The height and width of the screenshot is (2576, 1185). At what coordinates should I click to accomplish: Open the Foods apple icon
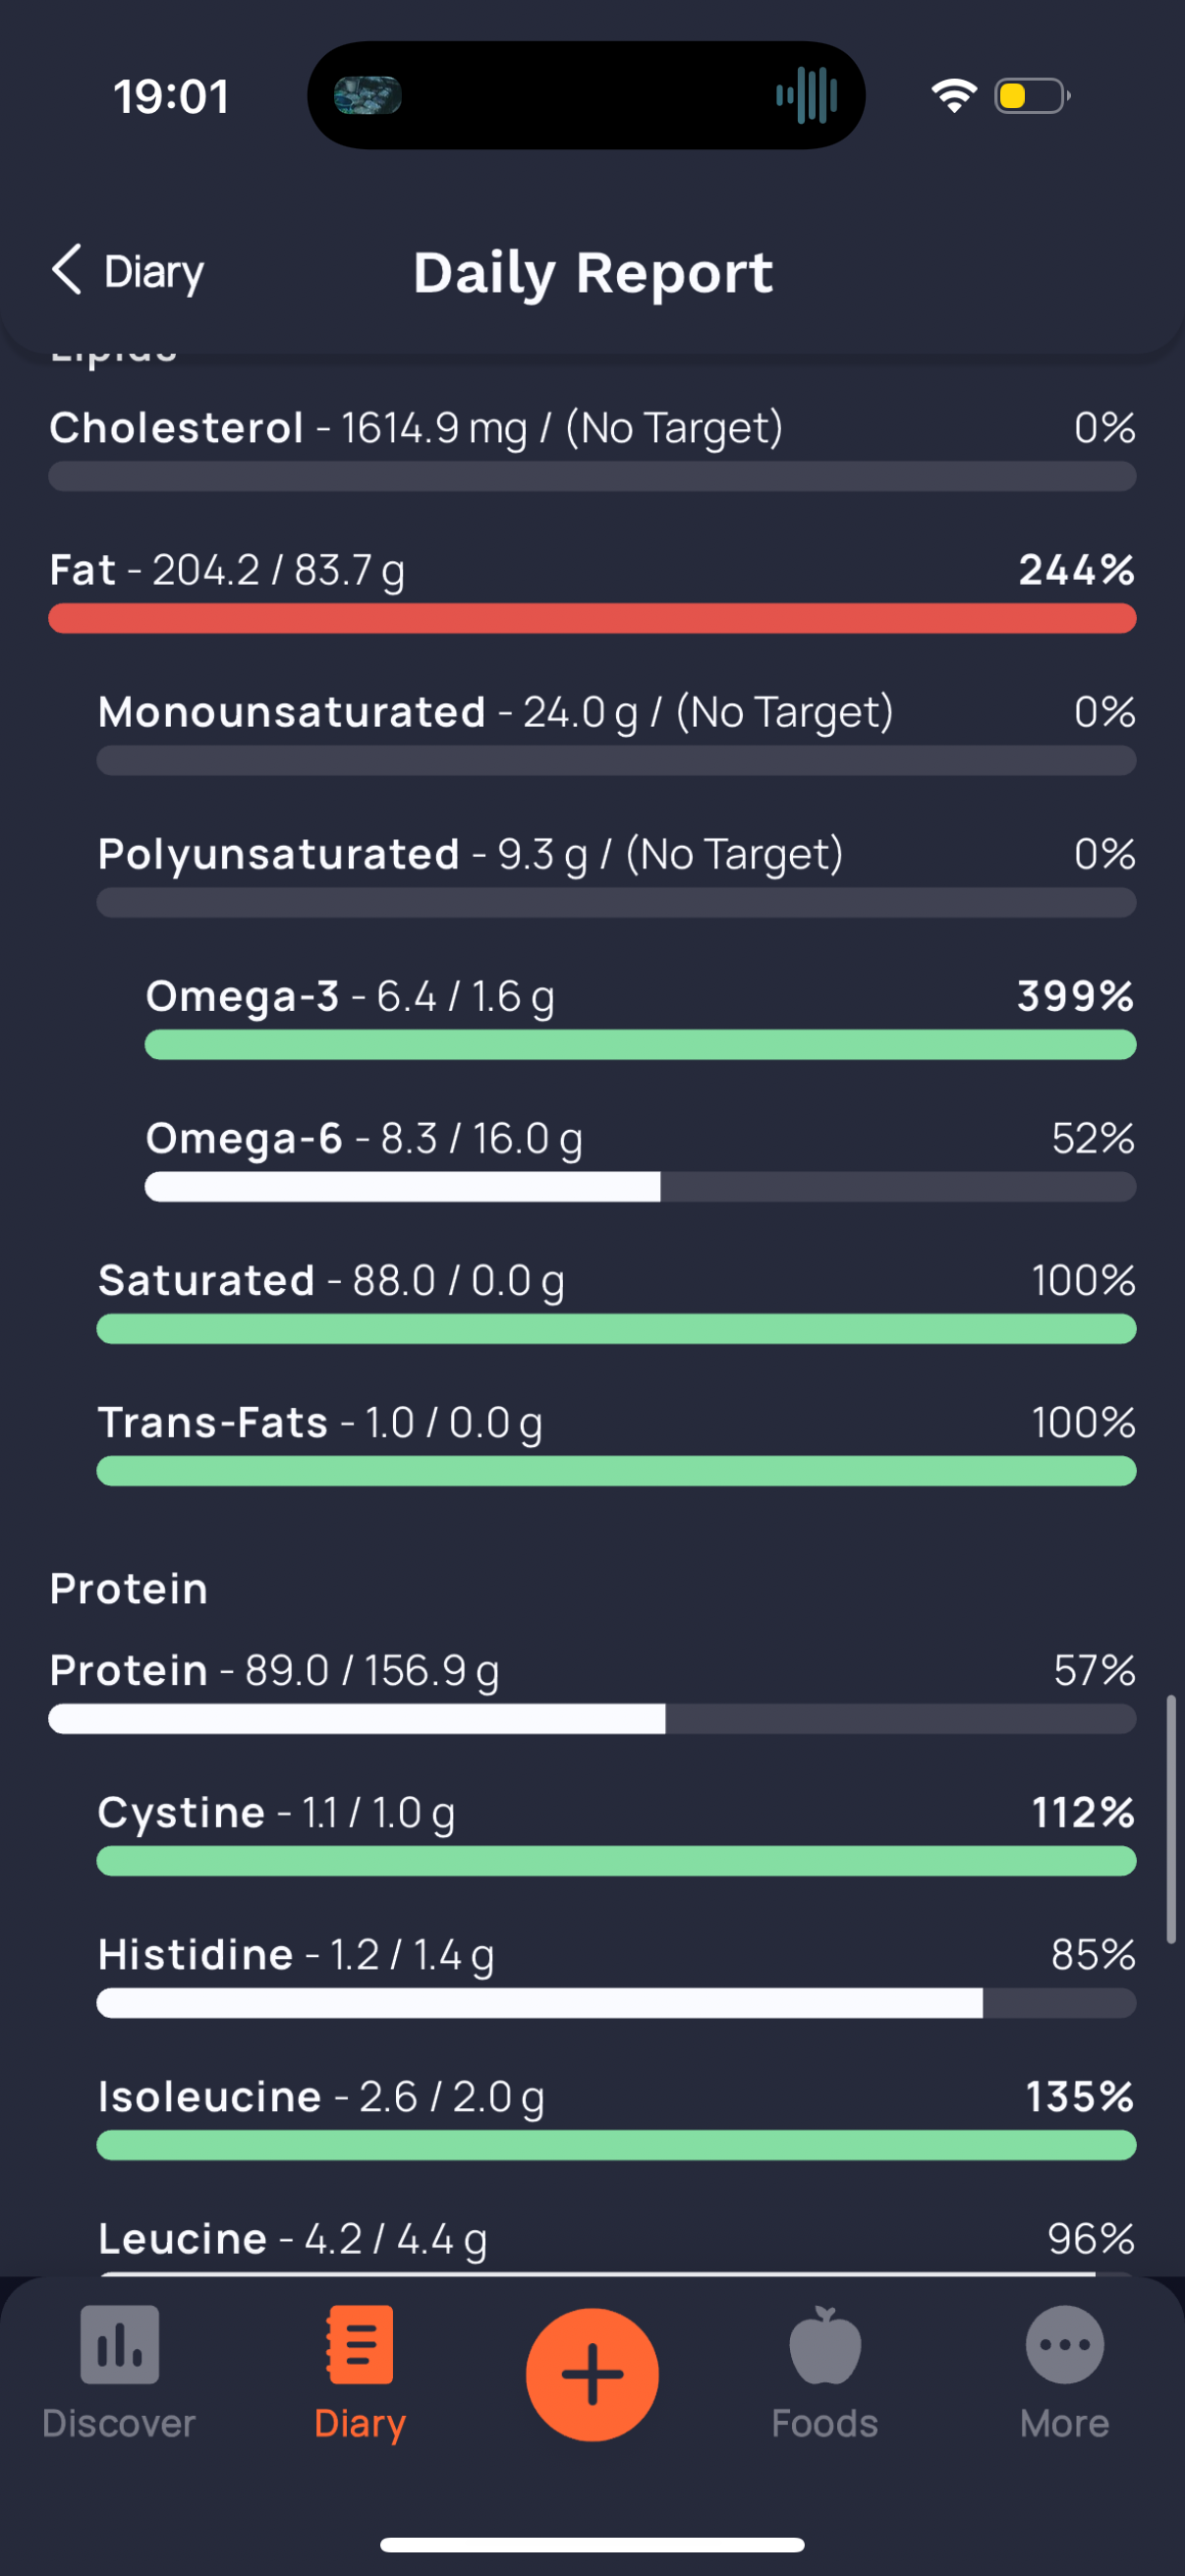tap(824, 2345)
